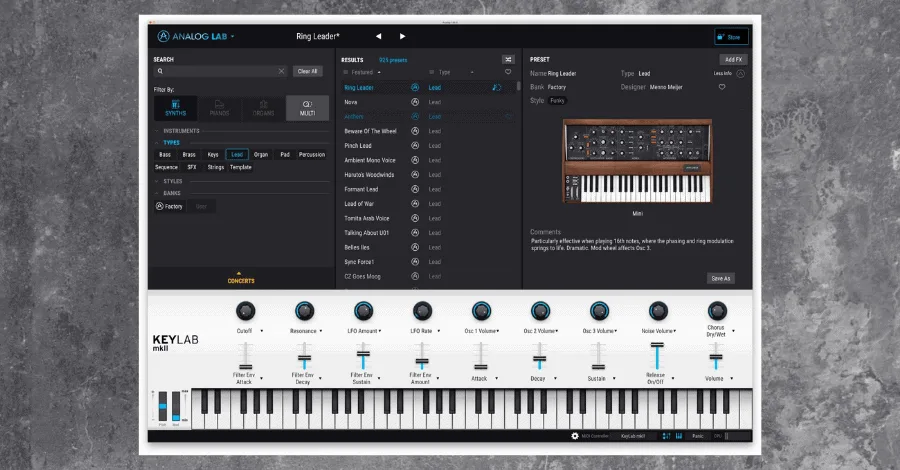Open the Chorus Dry/Wet assignment dropdown
The width and height of the screenshot is (900, 470).
tap(733, 331)
